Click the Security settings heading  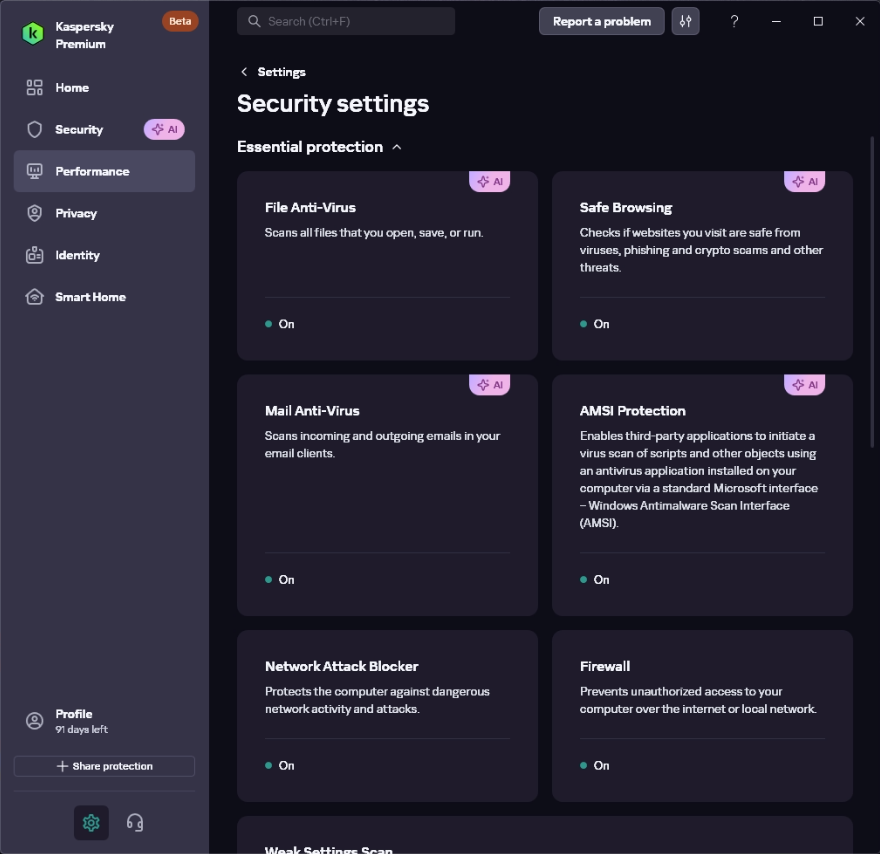click(x=333, y=104)
